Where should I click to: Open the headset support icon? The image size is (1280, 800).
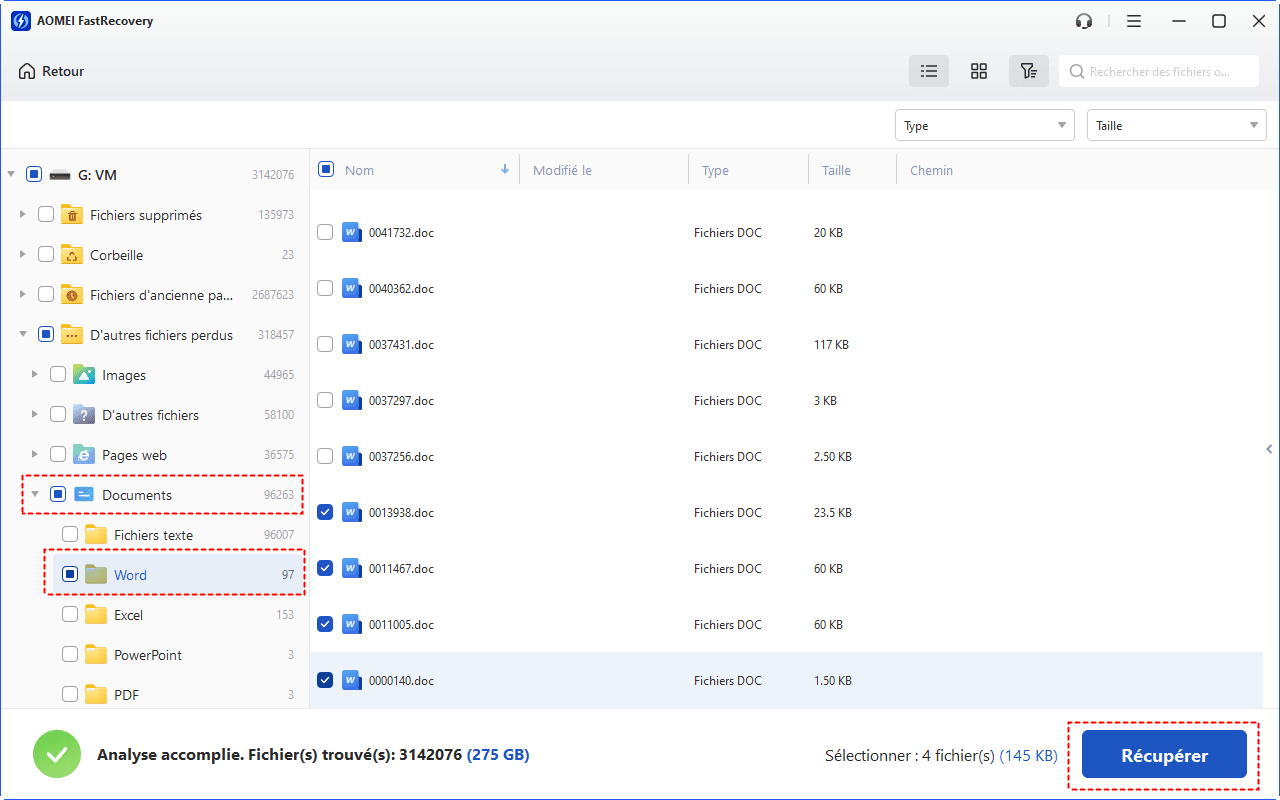1084,21
